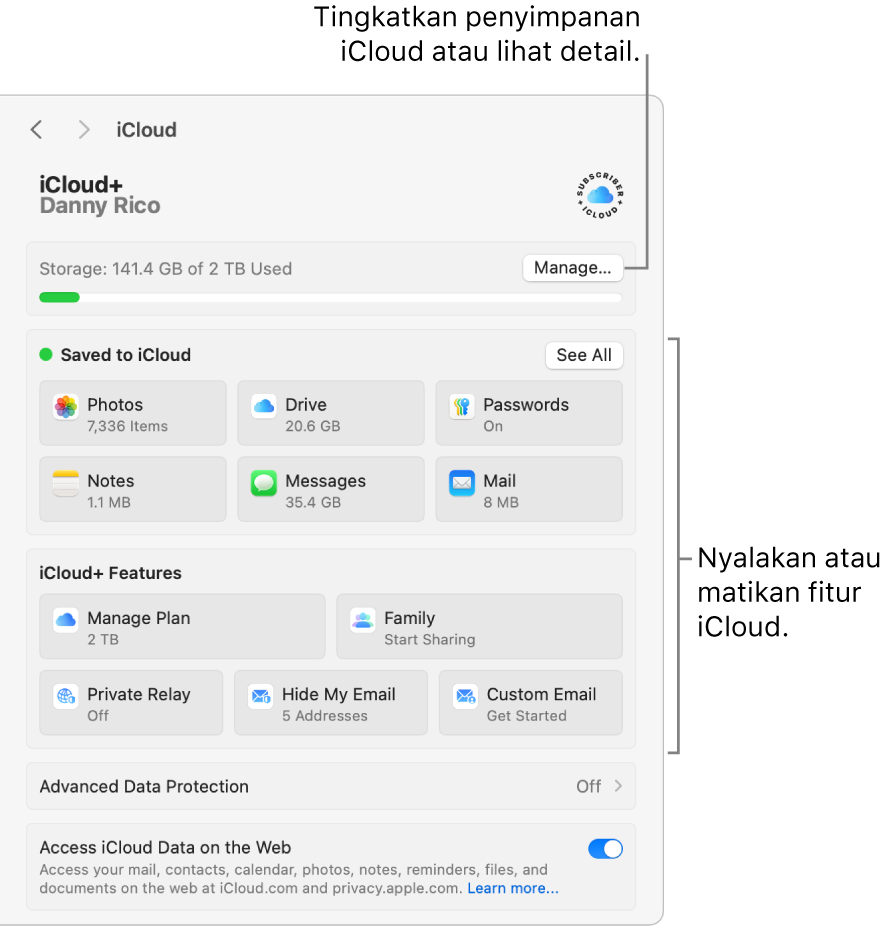Viewport: 888px width, 928px height.
Task: Click the iCloud subscriber badge
Action: click(x=600, y=195)
